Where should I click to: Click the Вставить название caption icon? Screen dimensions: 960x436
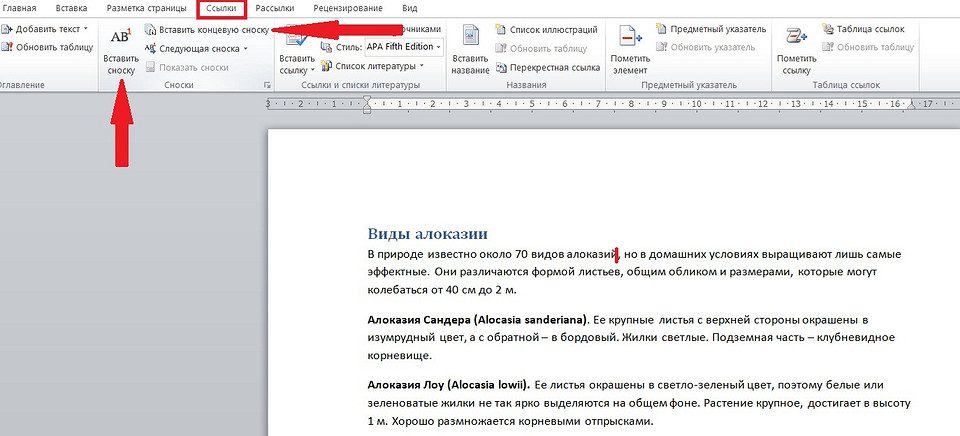tap(469, 38)
